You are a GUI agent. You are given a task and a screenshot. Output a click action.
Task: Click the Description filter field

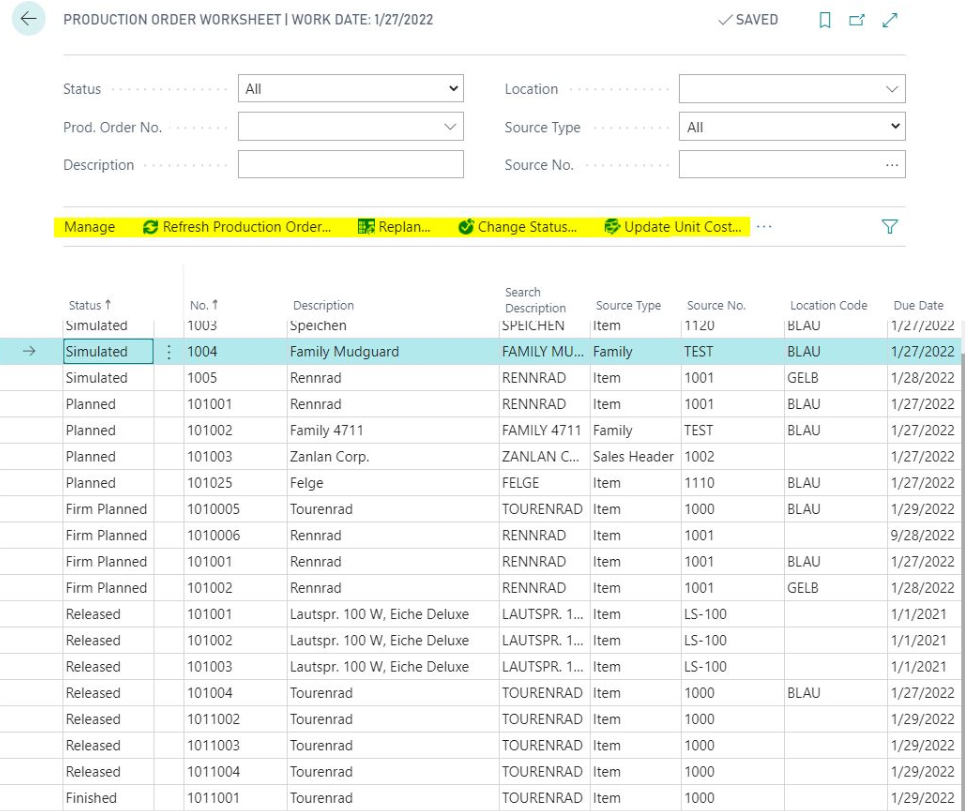pyautogui.click(x=350, y=164)
